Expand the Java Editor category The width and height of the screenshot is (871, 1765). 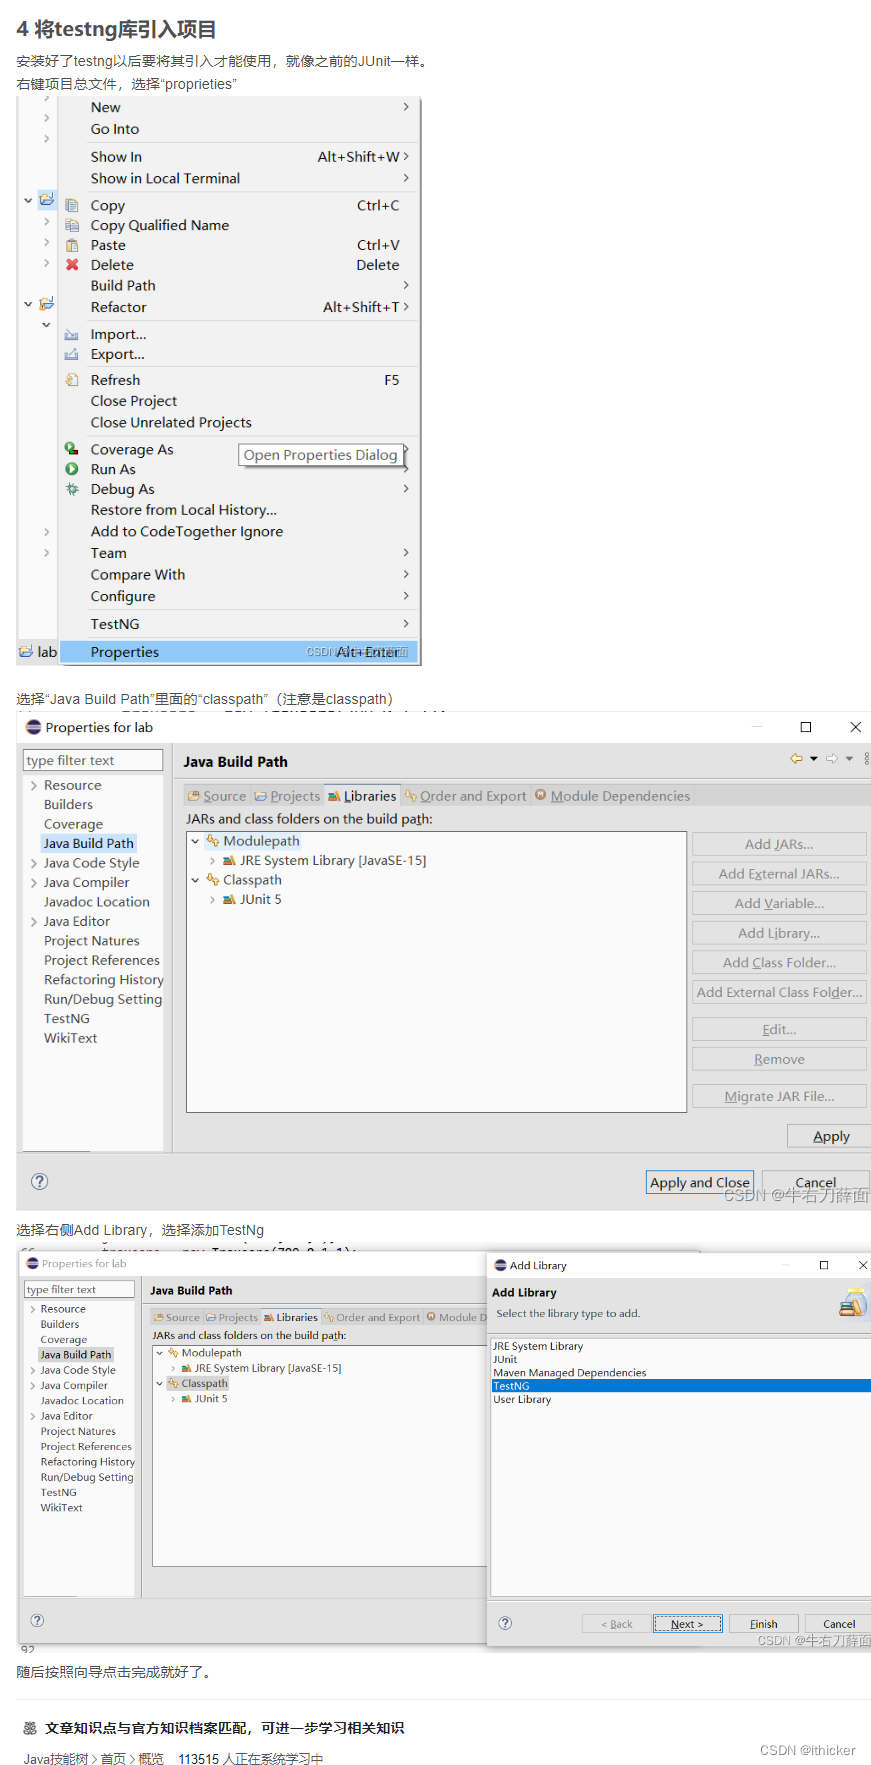[x=33, y=922]
